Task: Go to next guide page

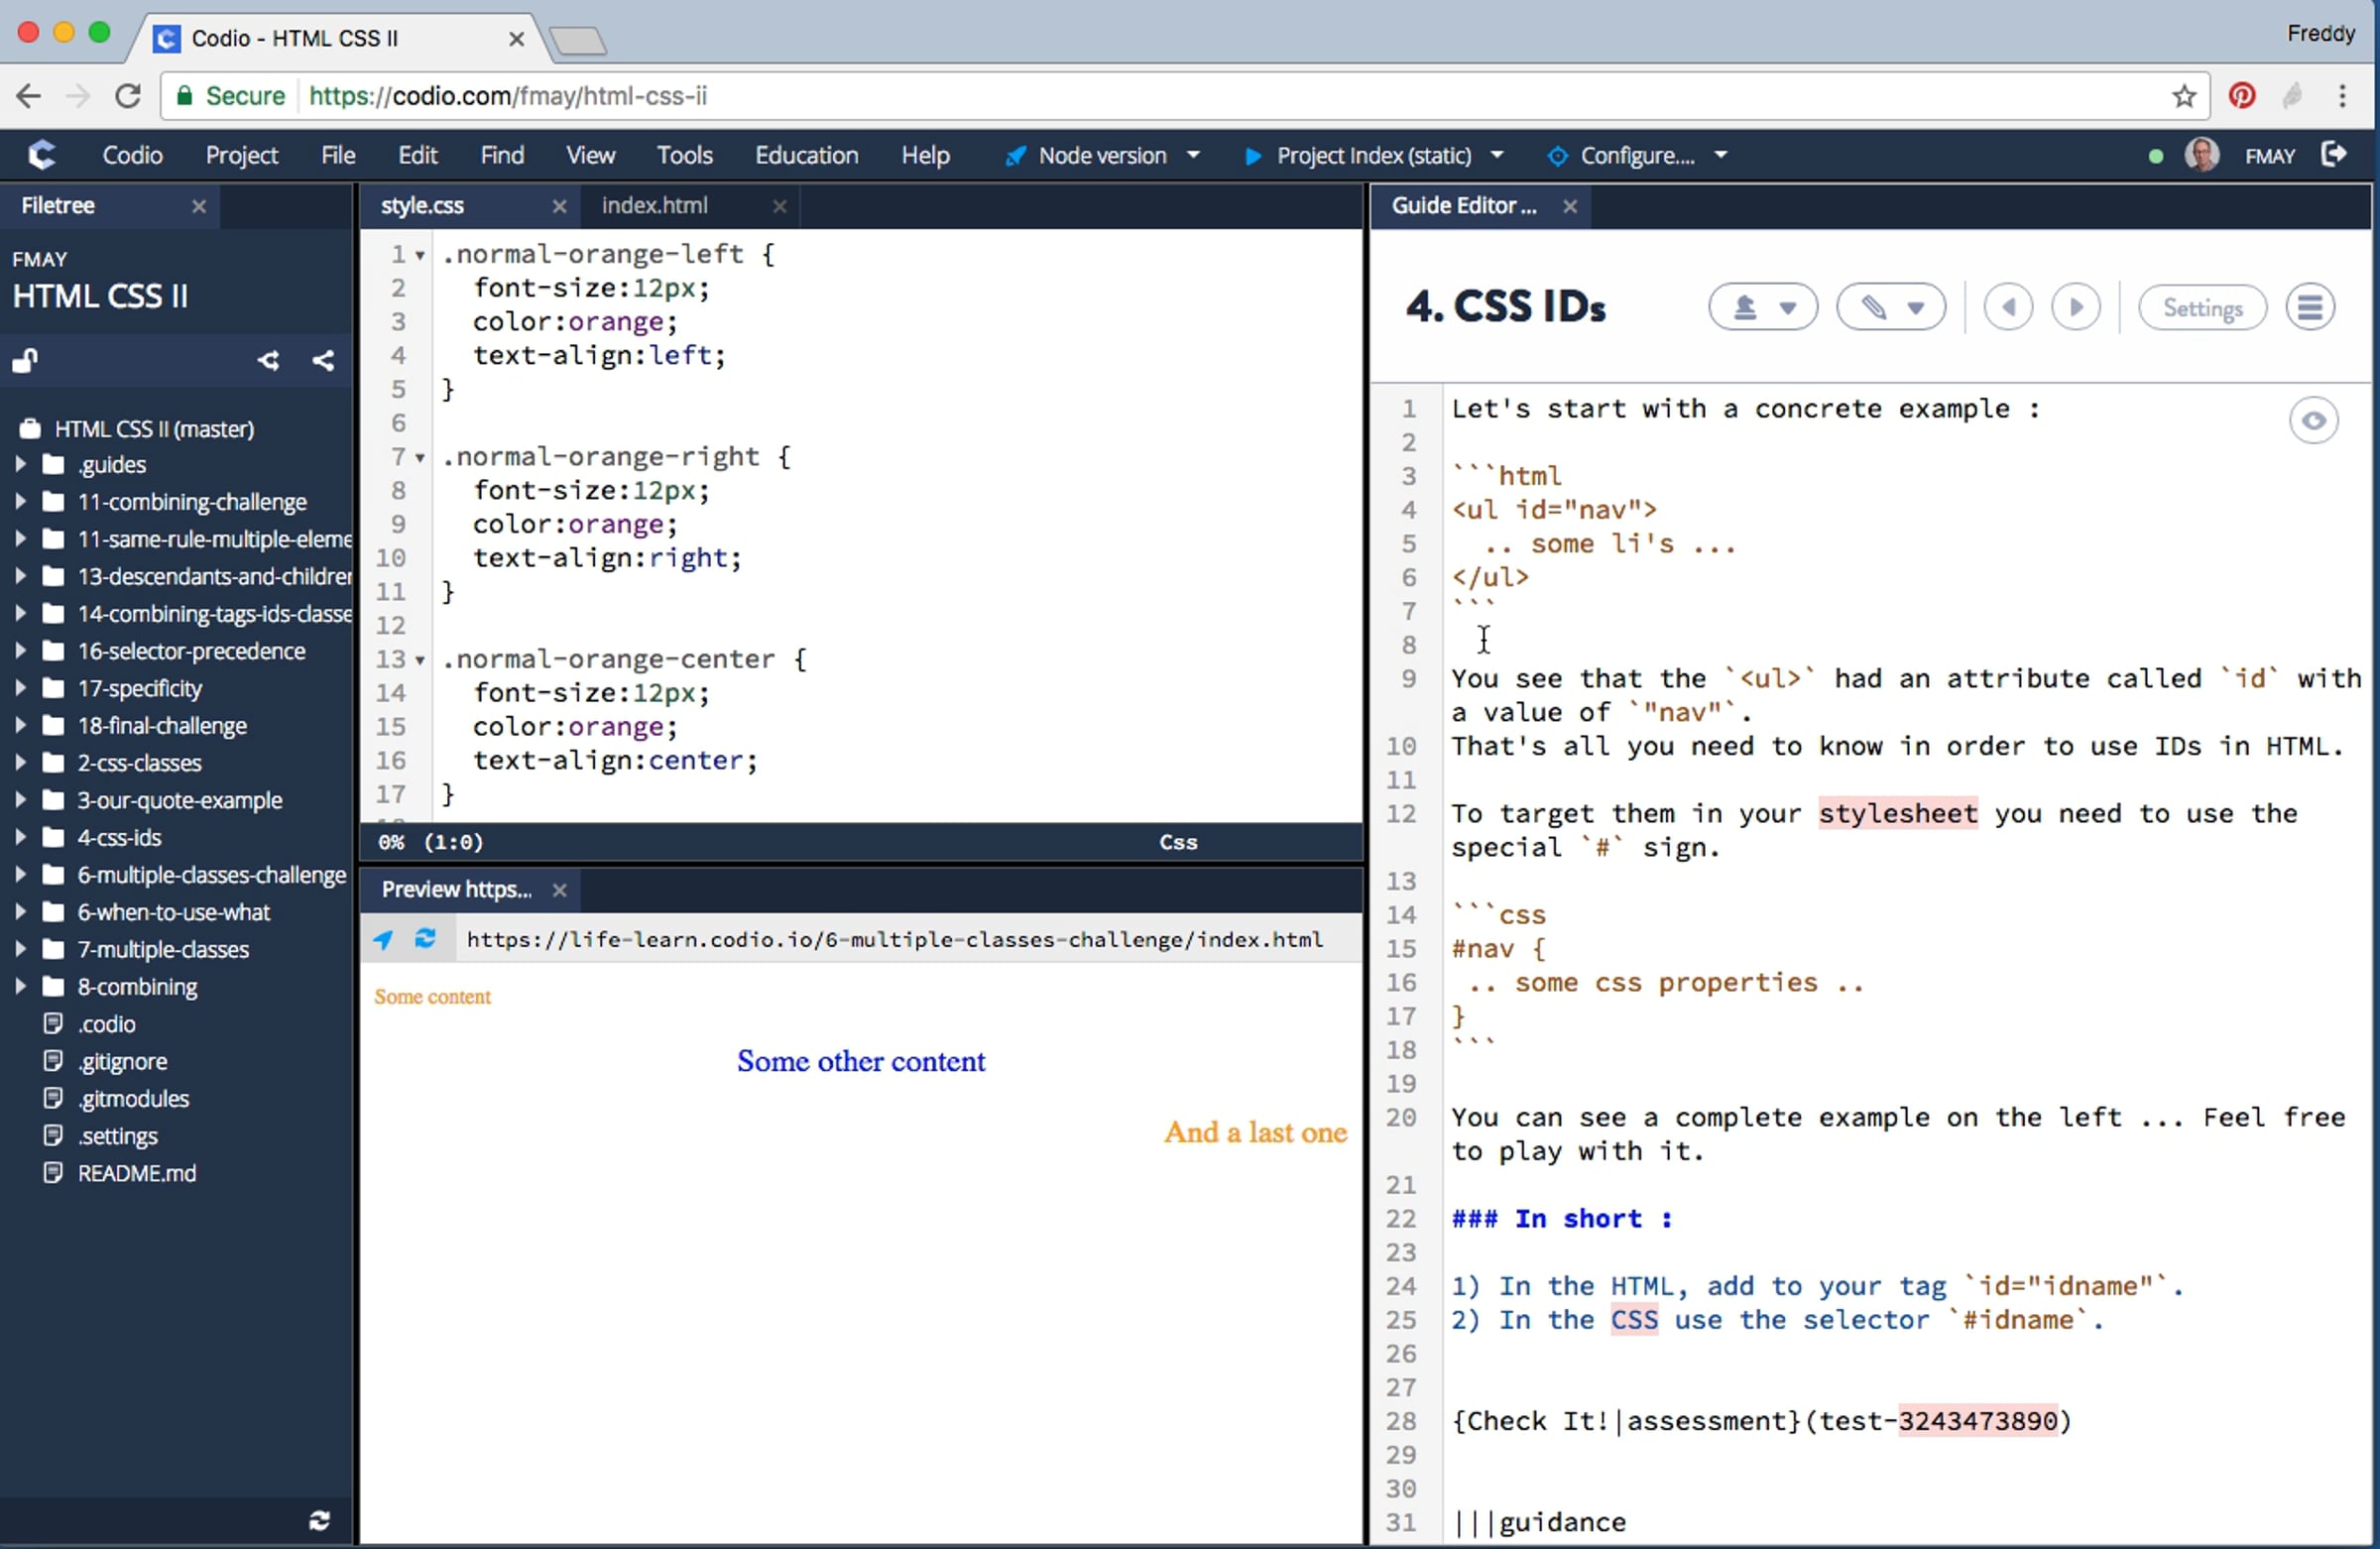Action: click(x=2076, y=307)
